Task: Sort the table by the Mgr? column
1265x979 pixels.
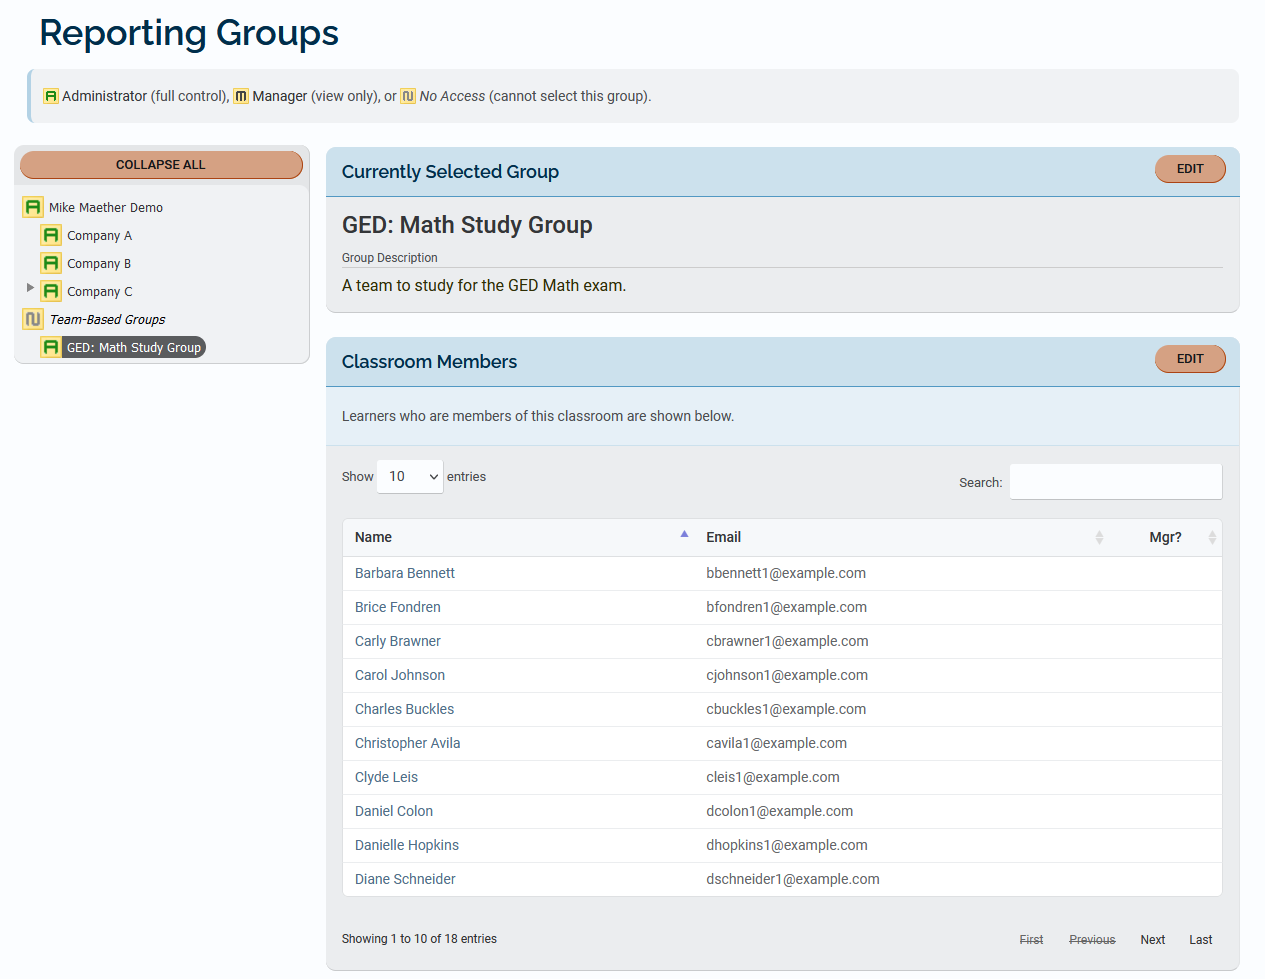Action: [1167, 537]
